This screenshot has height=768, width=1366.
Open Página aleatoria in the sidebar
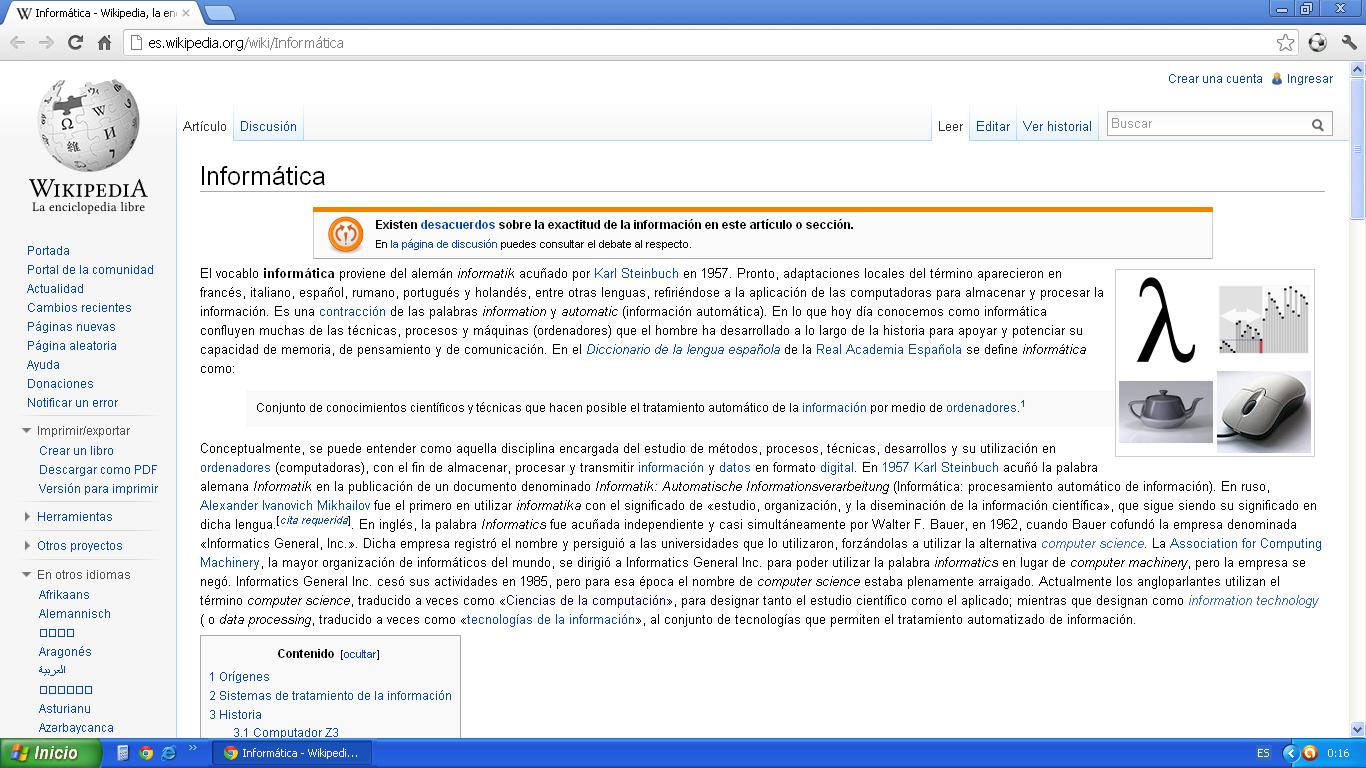[72, 346]
